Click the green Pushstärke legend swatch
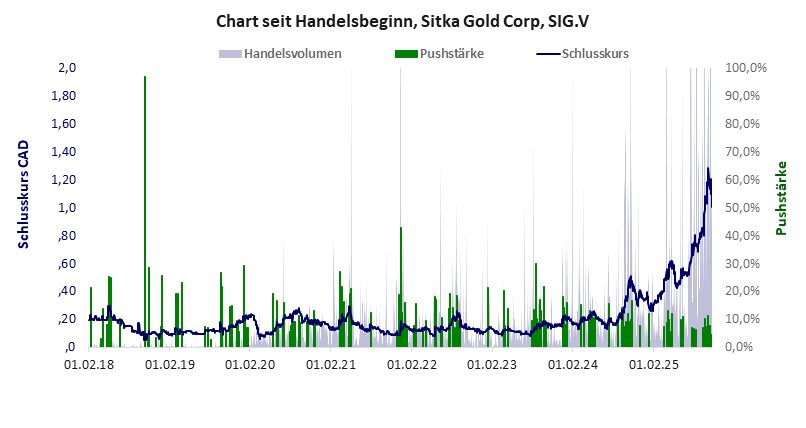This screenshot has height=428, width=806. coord(407,53)
